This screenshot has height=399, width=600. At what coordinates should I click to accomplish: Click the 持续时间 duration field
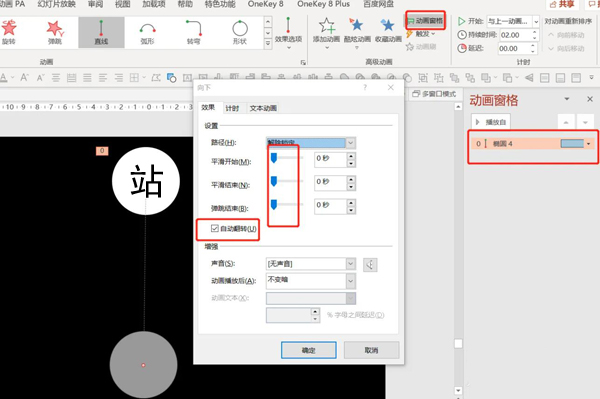(x=515, y=35)
